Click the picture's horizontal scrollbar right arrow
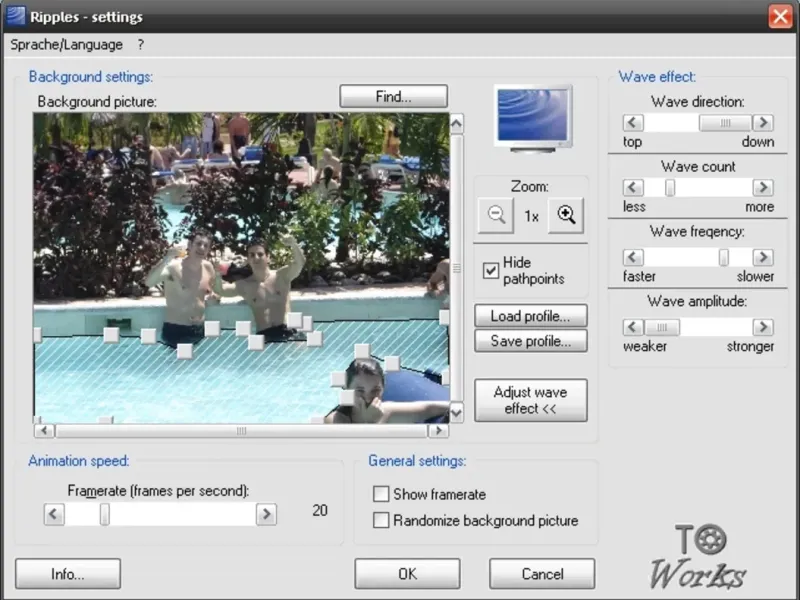 pos(439,431)
